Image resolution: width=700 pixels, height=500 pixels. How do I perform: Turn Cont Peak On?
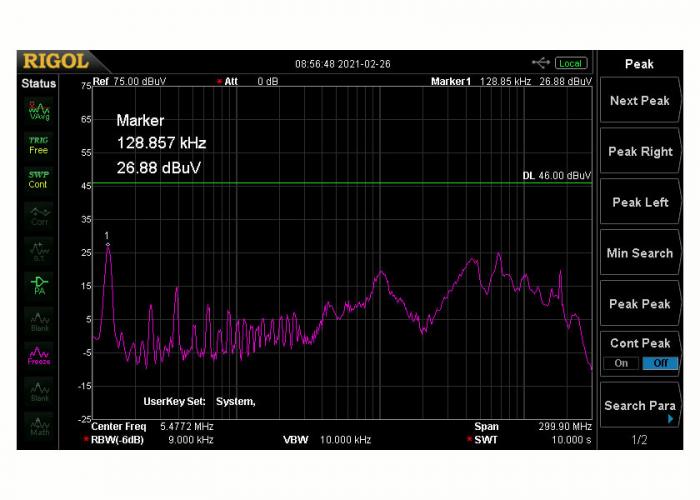pyautogui.click(x=621, y=363)
